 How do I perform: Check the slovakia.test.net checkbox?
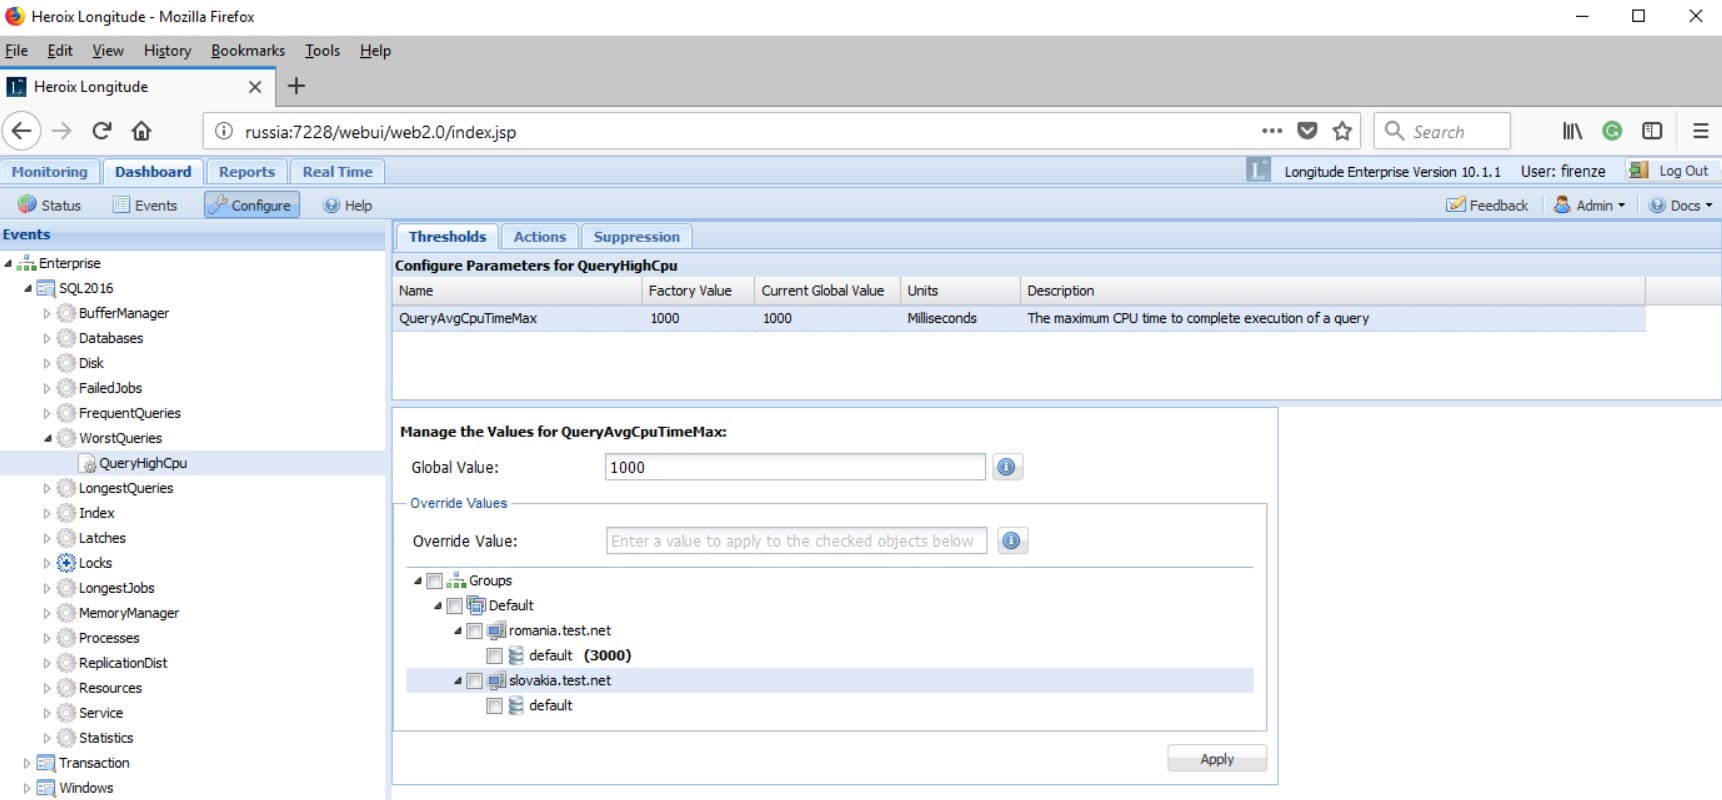pyautogui.click(x=474, y=681)
